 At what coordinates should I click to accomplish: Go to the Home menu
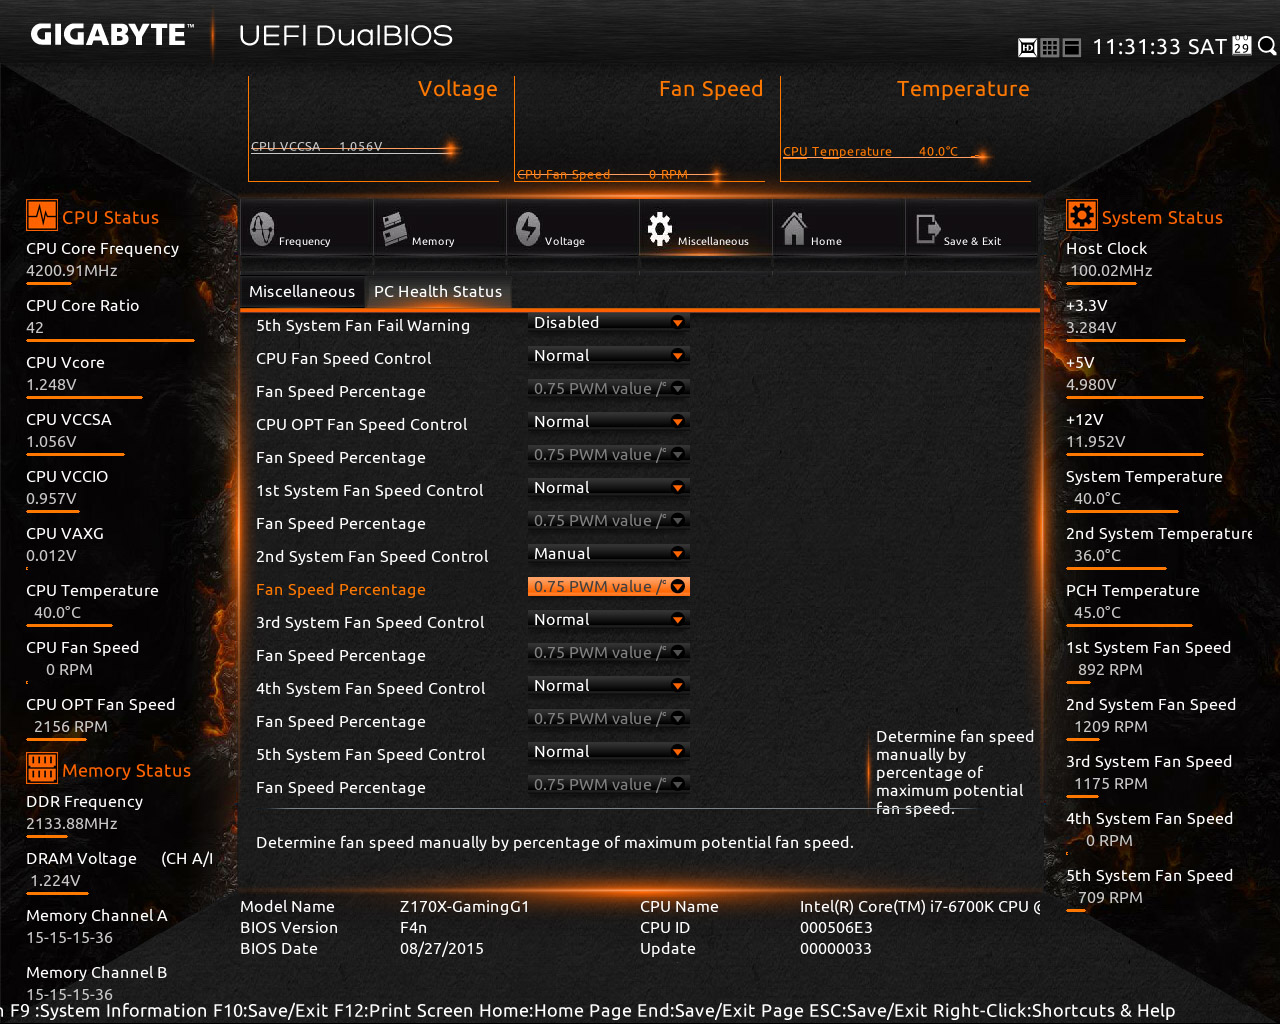[x=838, y=229]
